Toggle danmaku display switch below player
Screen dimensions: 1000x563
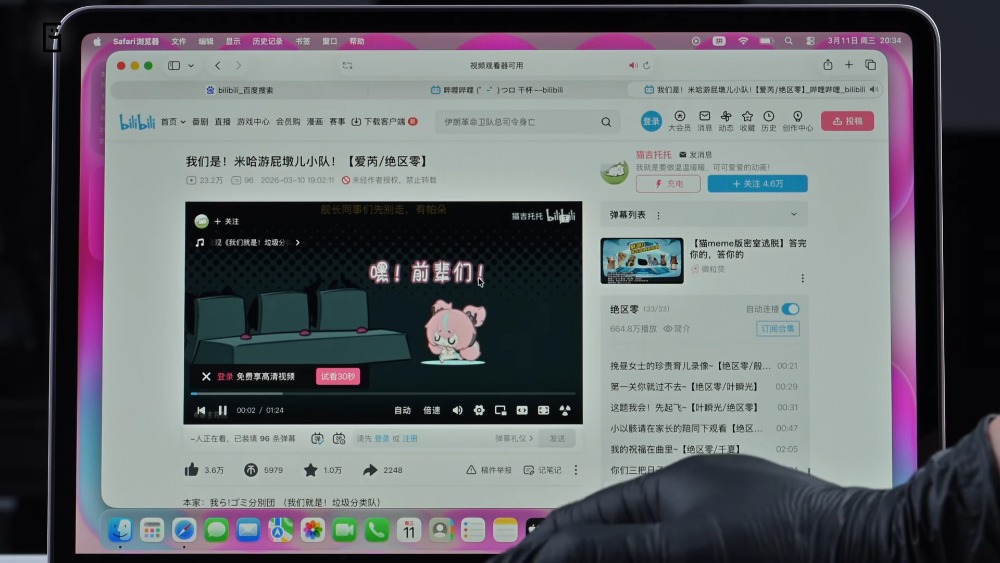317,439
